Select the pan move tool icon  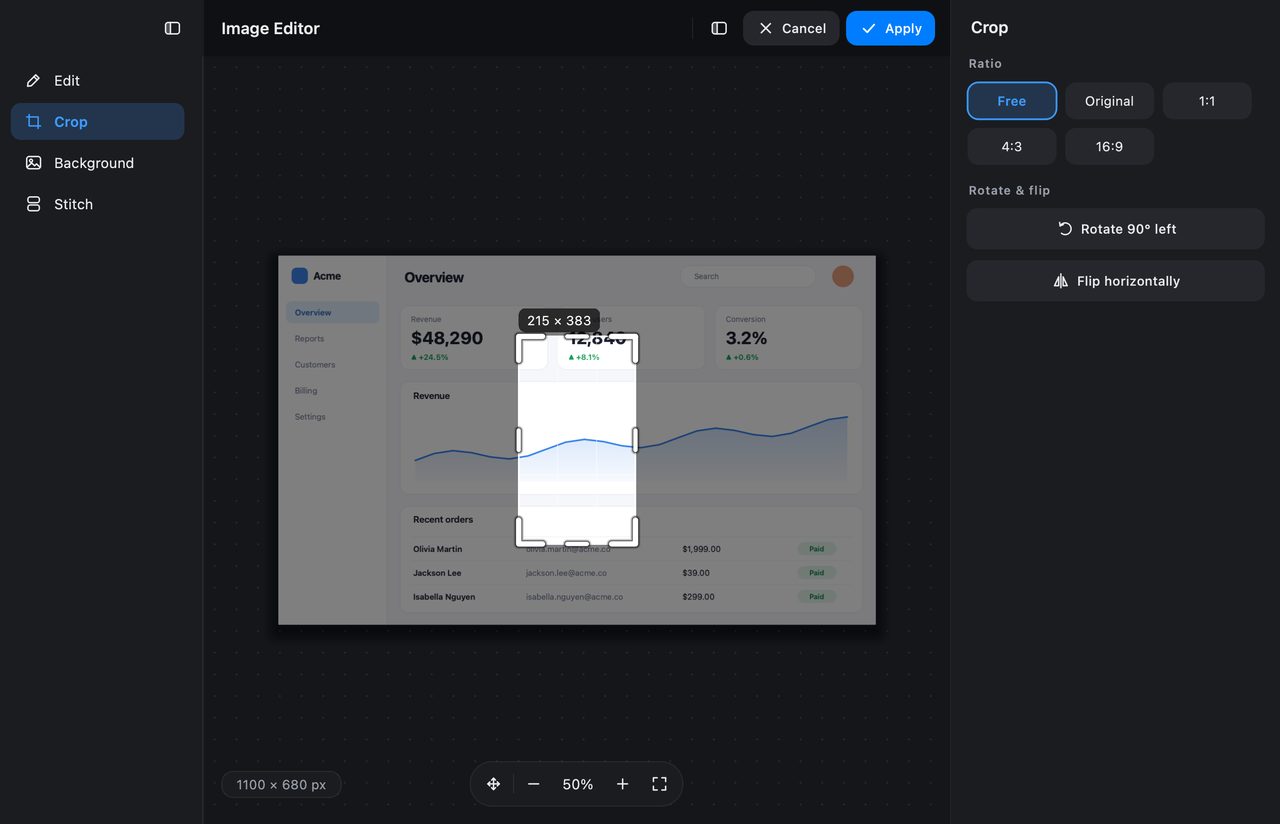pyautogui.click(x=493, y=784)
